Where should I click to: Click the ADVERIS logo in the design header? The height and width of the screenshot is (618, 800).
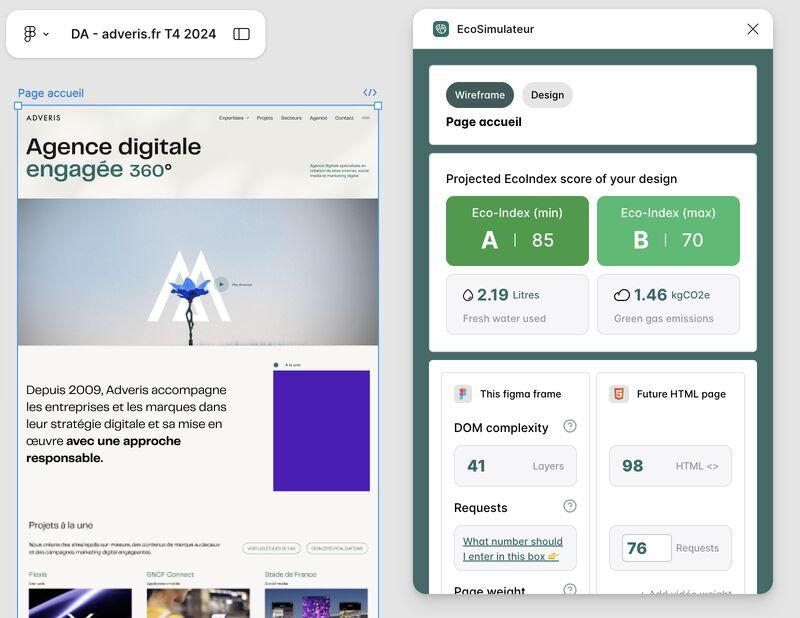pos(43,118)
